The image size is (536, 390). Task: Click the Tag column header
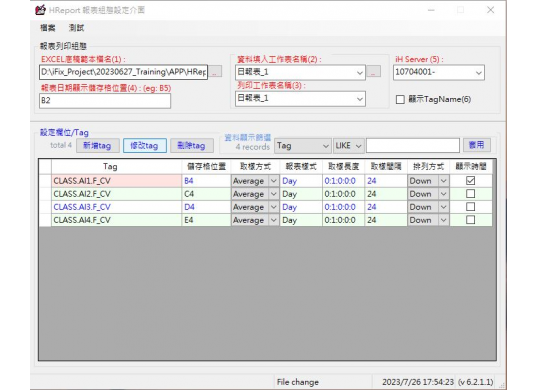pos(117,166)
